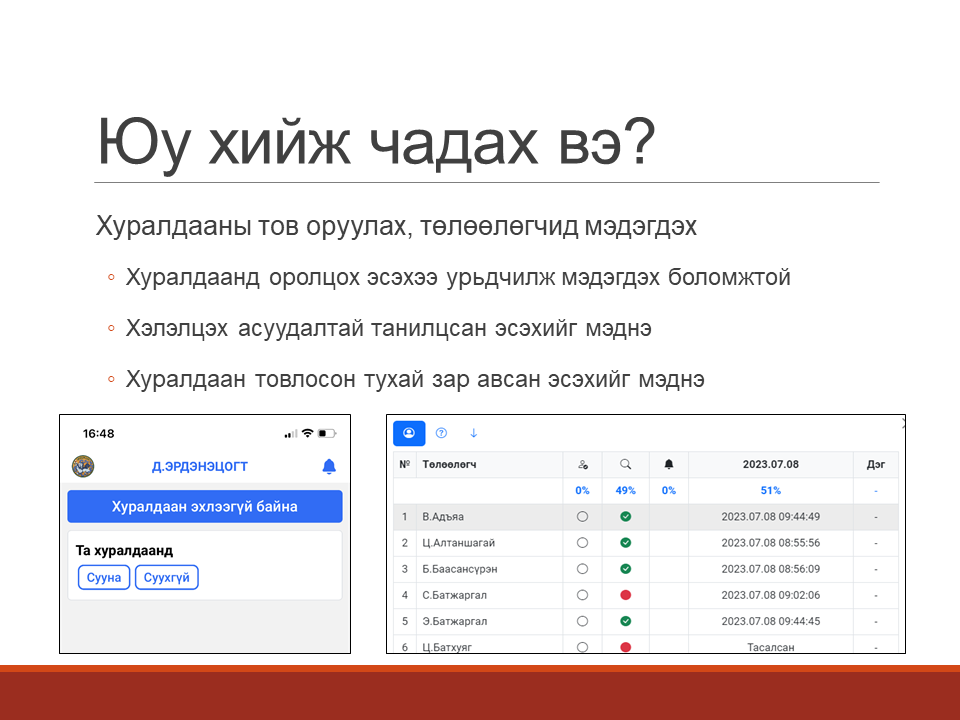Click the 51% attendance percentage
Viewport: 960px width, 720px height.
tap(770, 490)
